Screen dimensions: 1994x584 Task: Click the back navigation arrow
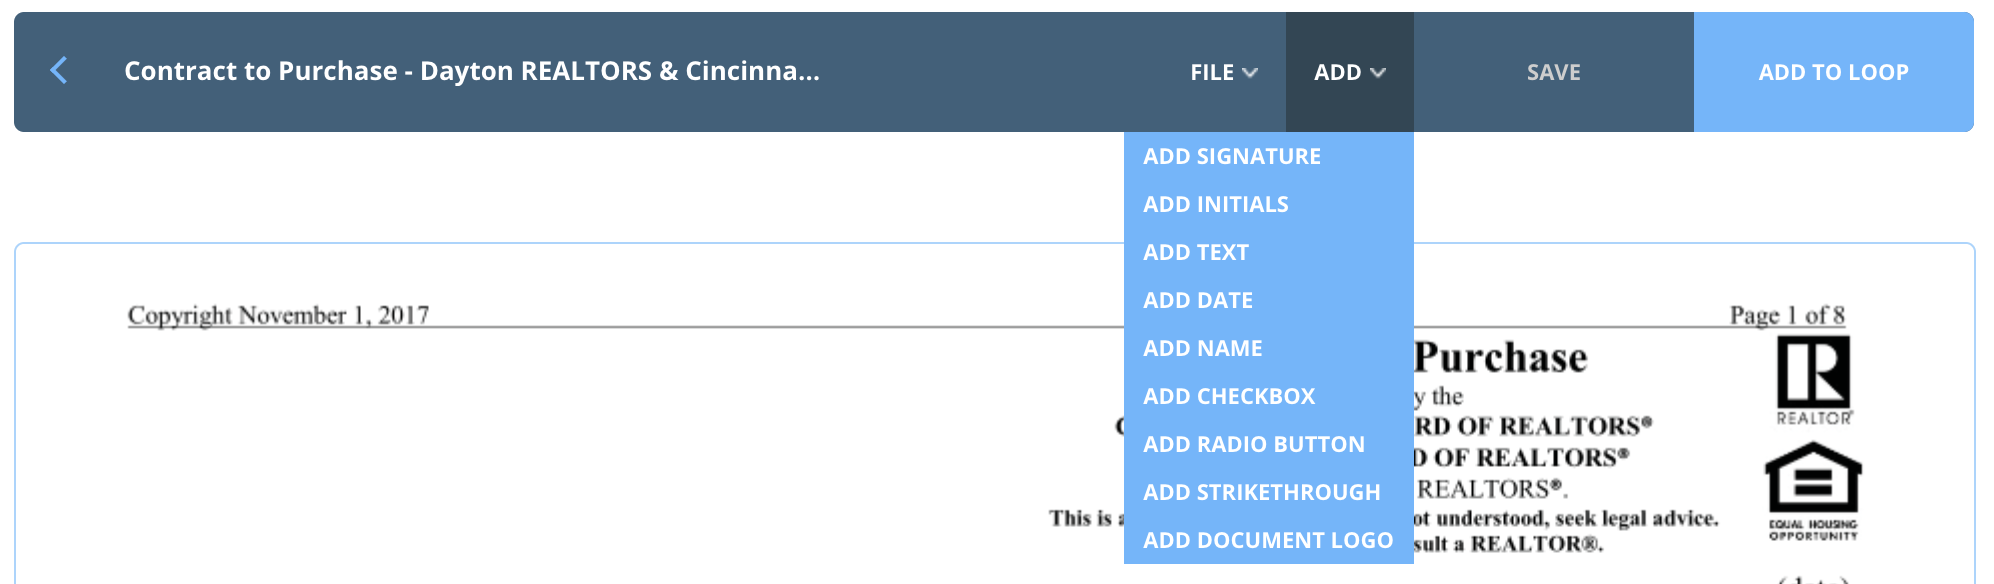(60, 71)
